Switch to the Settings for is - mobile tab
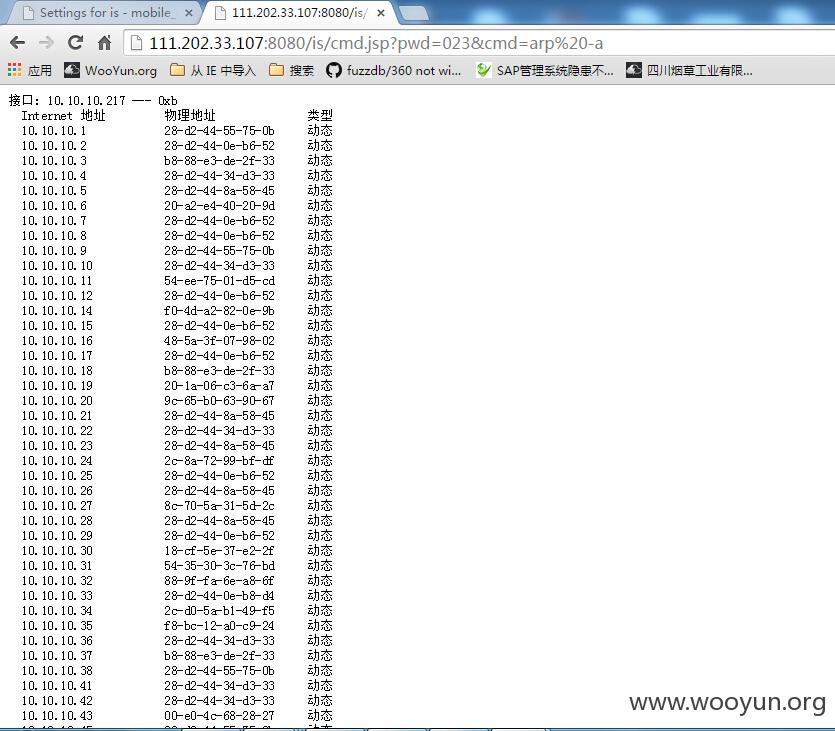 [x=105, y=13]
